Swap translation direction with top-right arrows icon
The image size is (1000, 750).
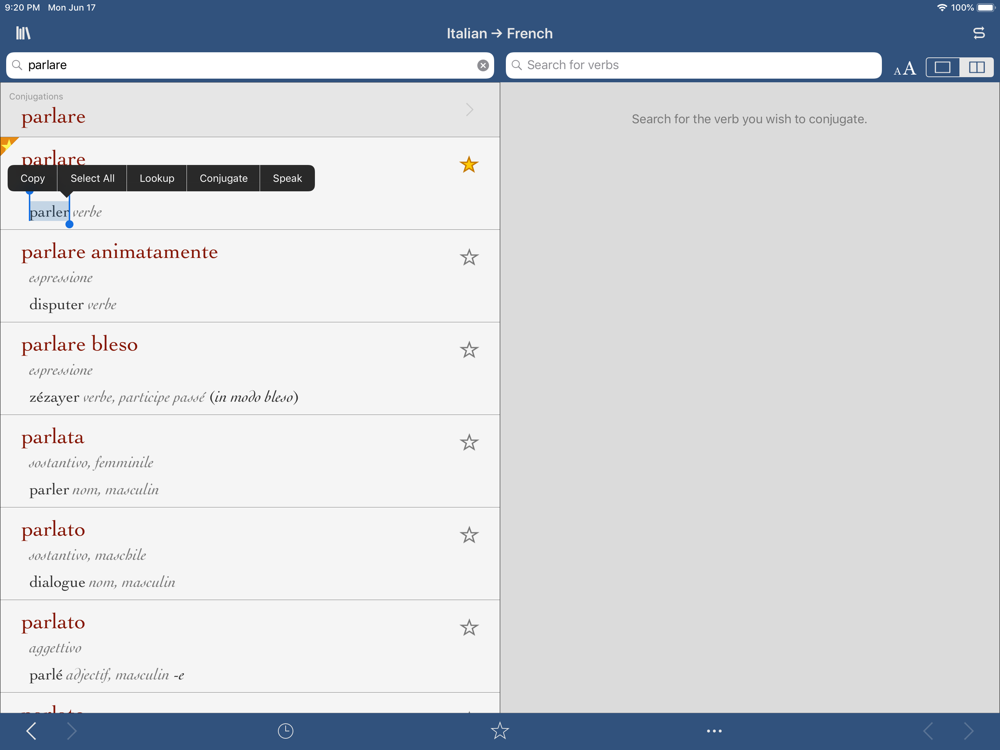pyautogui.click(x=978, y=33)
